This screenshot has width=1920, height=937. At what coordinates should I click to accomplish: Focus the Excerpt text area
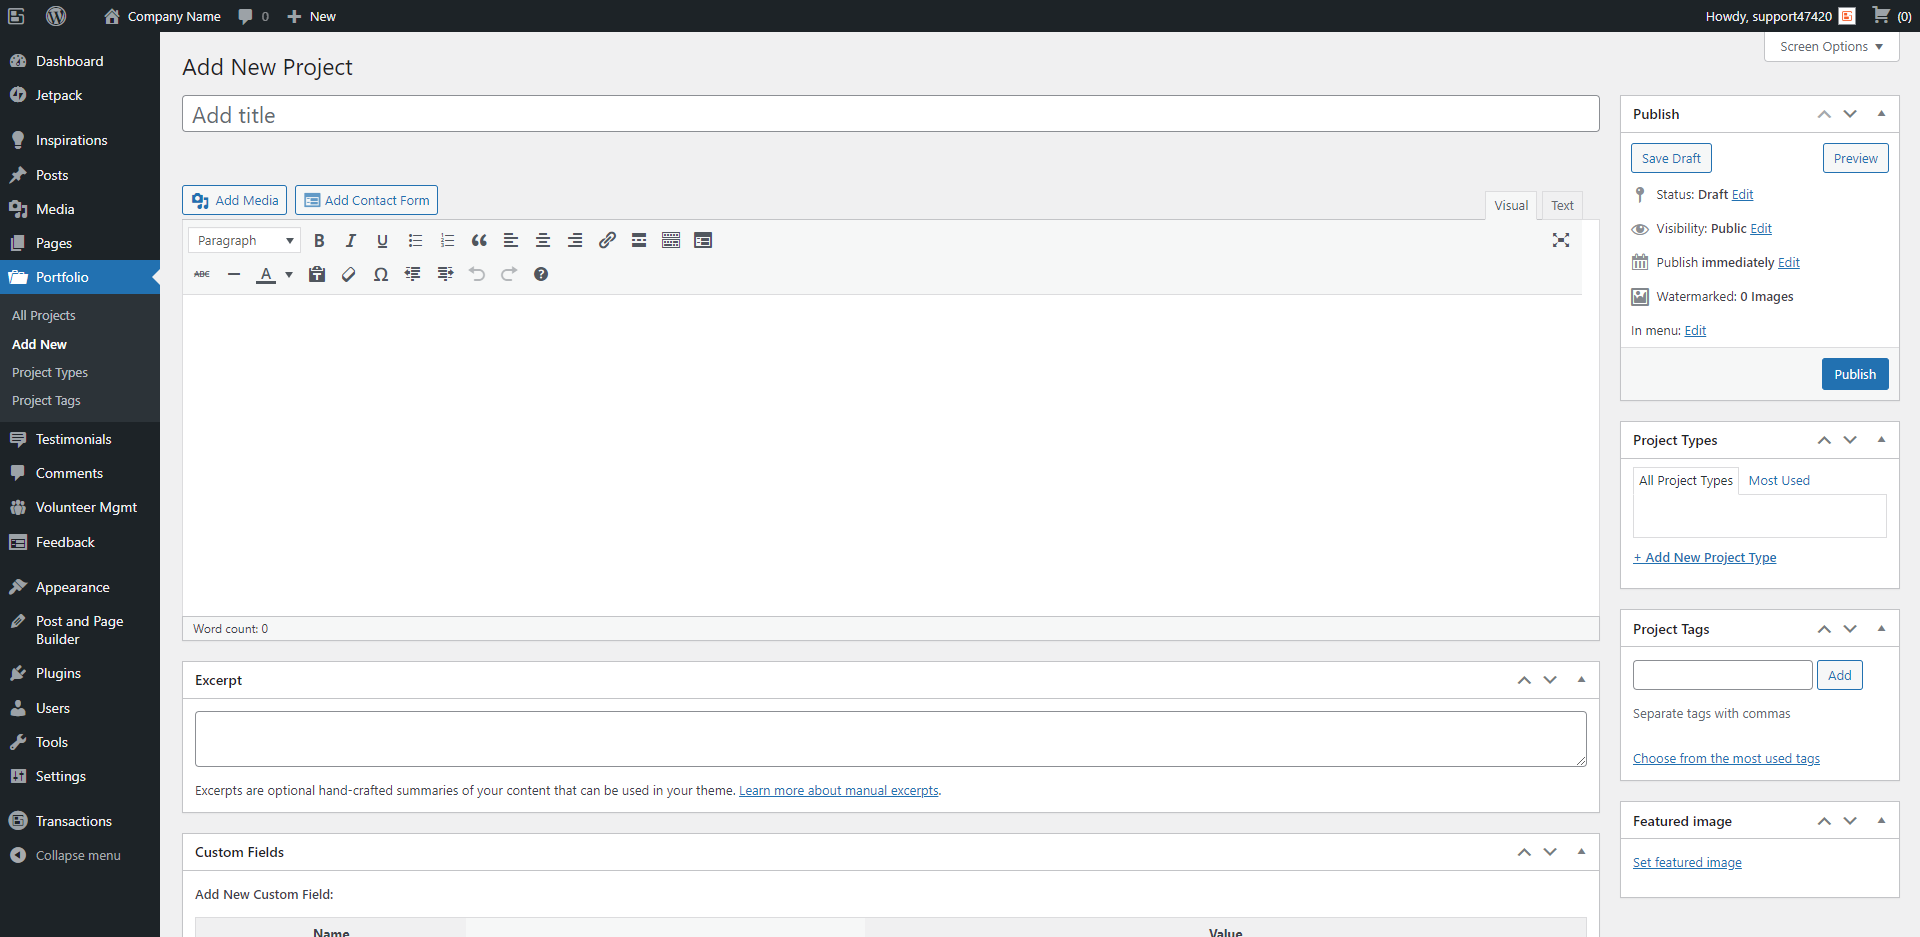(890, 739)
